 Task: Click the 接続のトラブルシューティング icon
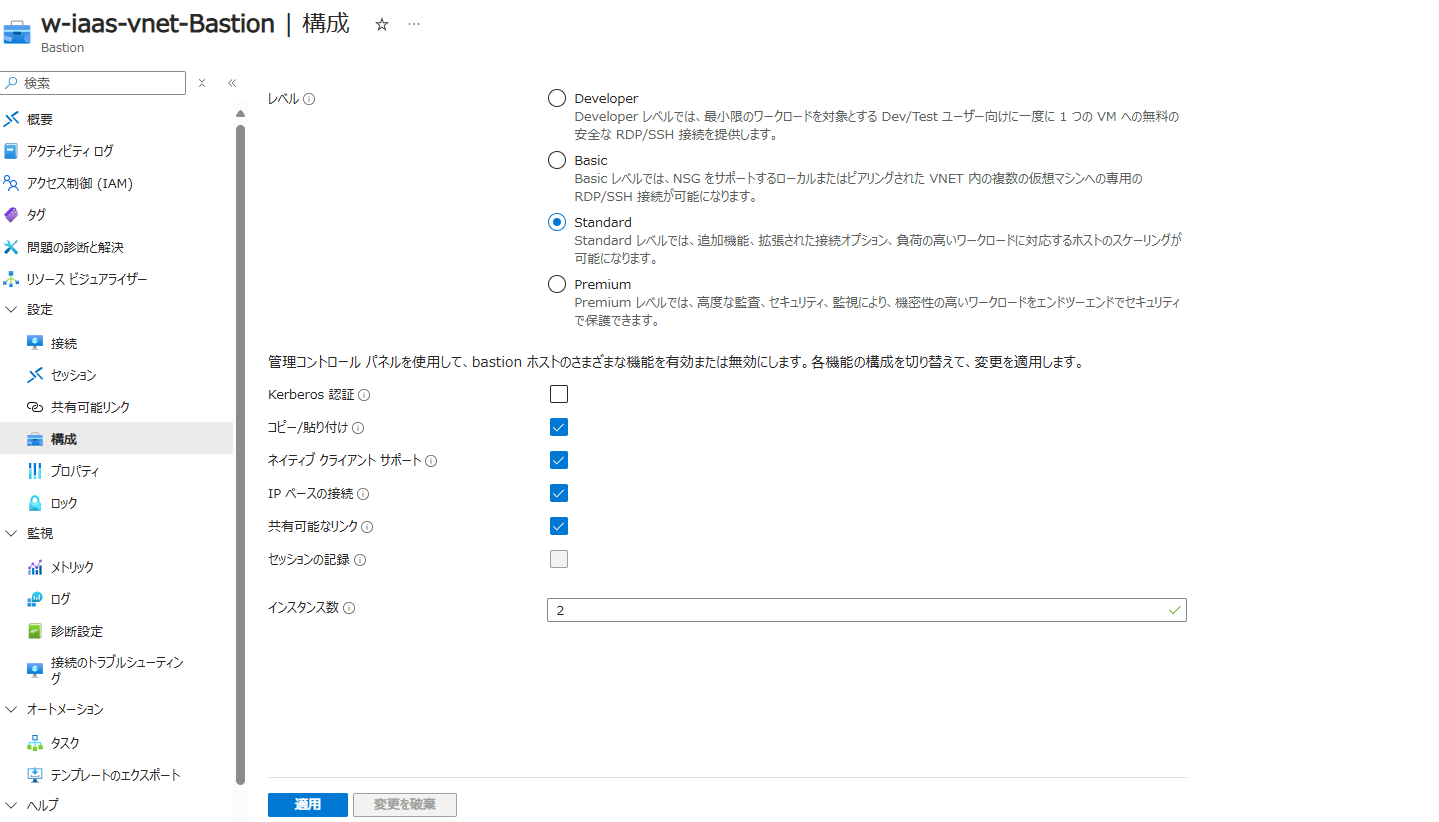(35, 669)
